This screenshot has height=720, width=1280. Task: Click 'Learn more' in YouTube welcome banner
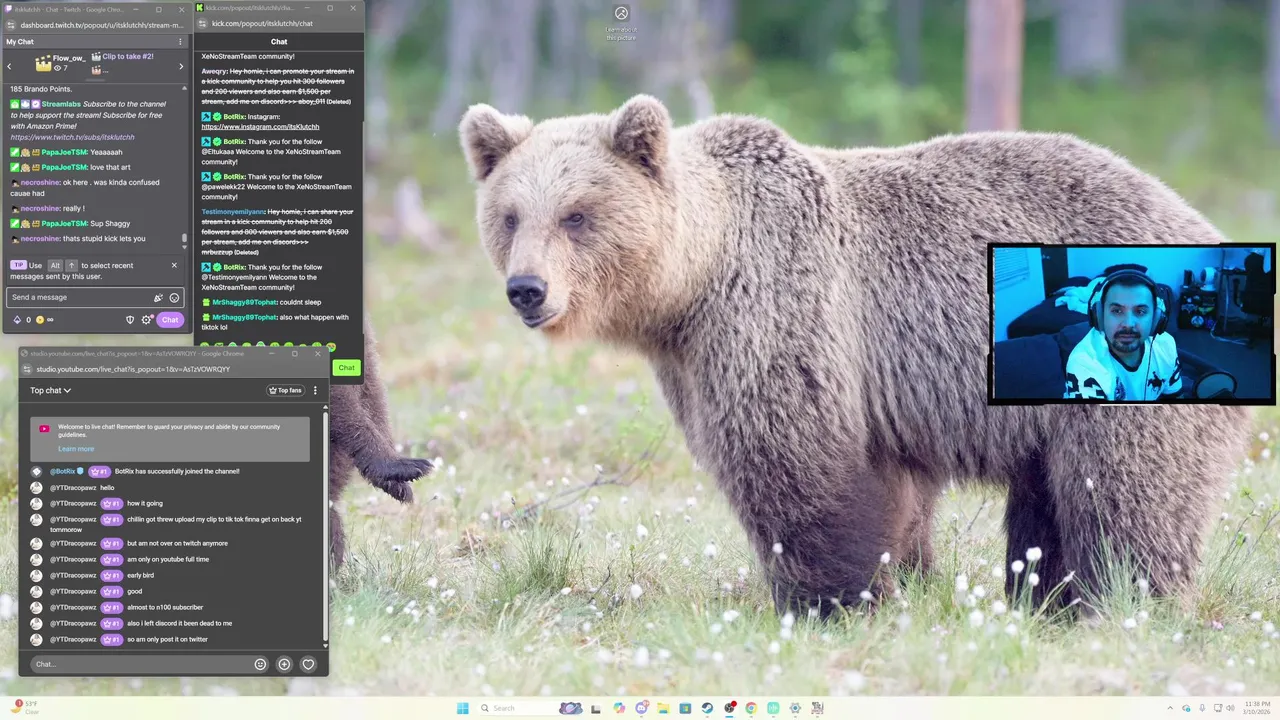tap(76, 449)
